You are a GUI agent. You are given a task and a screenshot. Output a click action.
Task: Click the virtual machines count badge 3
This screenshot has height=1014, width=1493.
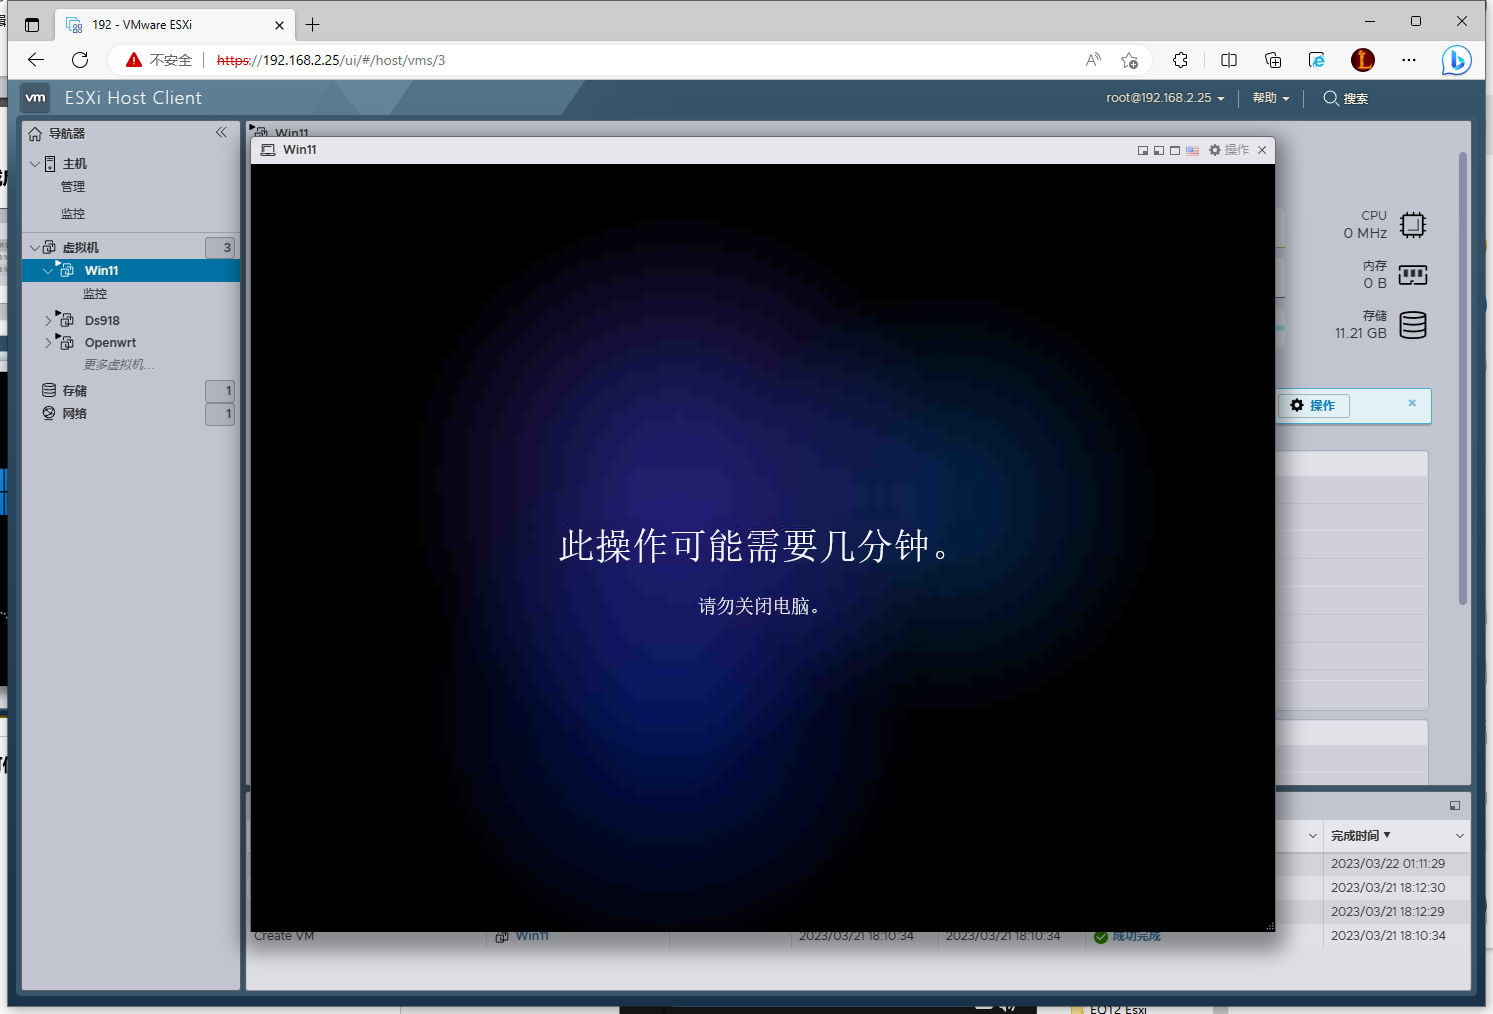coord(220,247)
